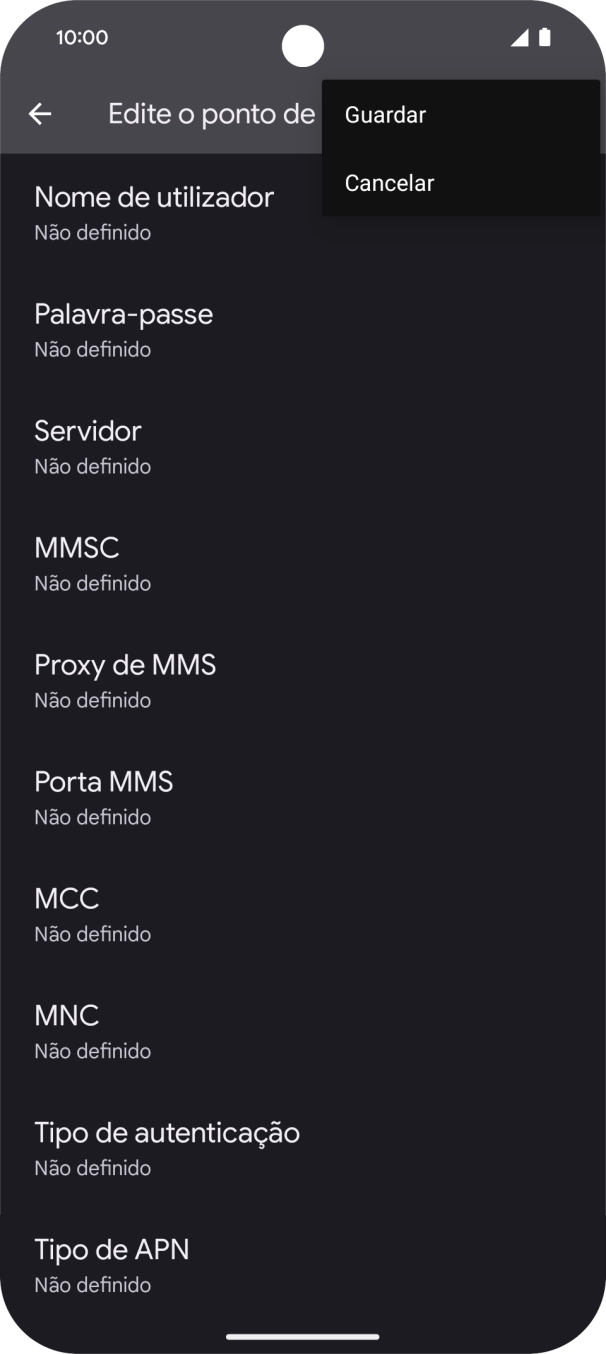The height and width of the screenshot is (1354, 606).
Task: Open the Palavra-passe setting
Action: click(x=124, y=327)
